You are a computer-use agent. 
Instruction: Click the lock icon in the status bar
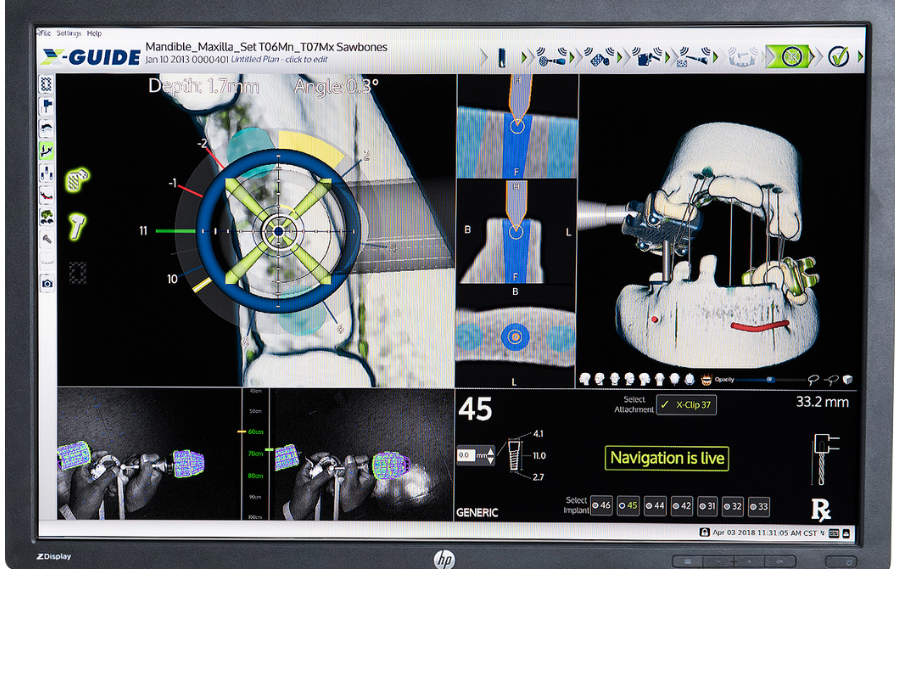(704, 532)
